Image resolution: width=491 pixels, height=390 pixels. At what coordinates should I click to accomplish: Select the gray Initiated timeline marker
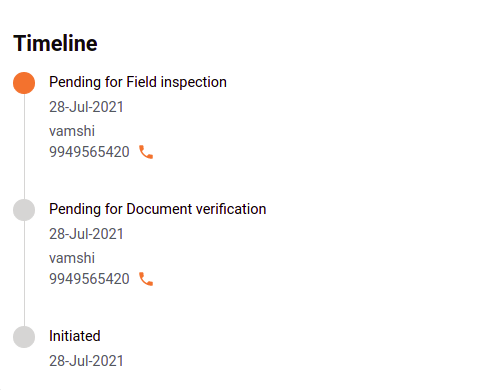(x=24, y=337)
